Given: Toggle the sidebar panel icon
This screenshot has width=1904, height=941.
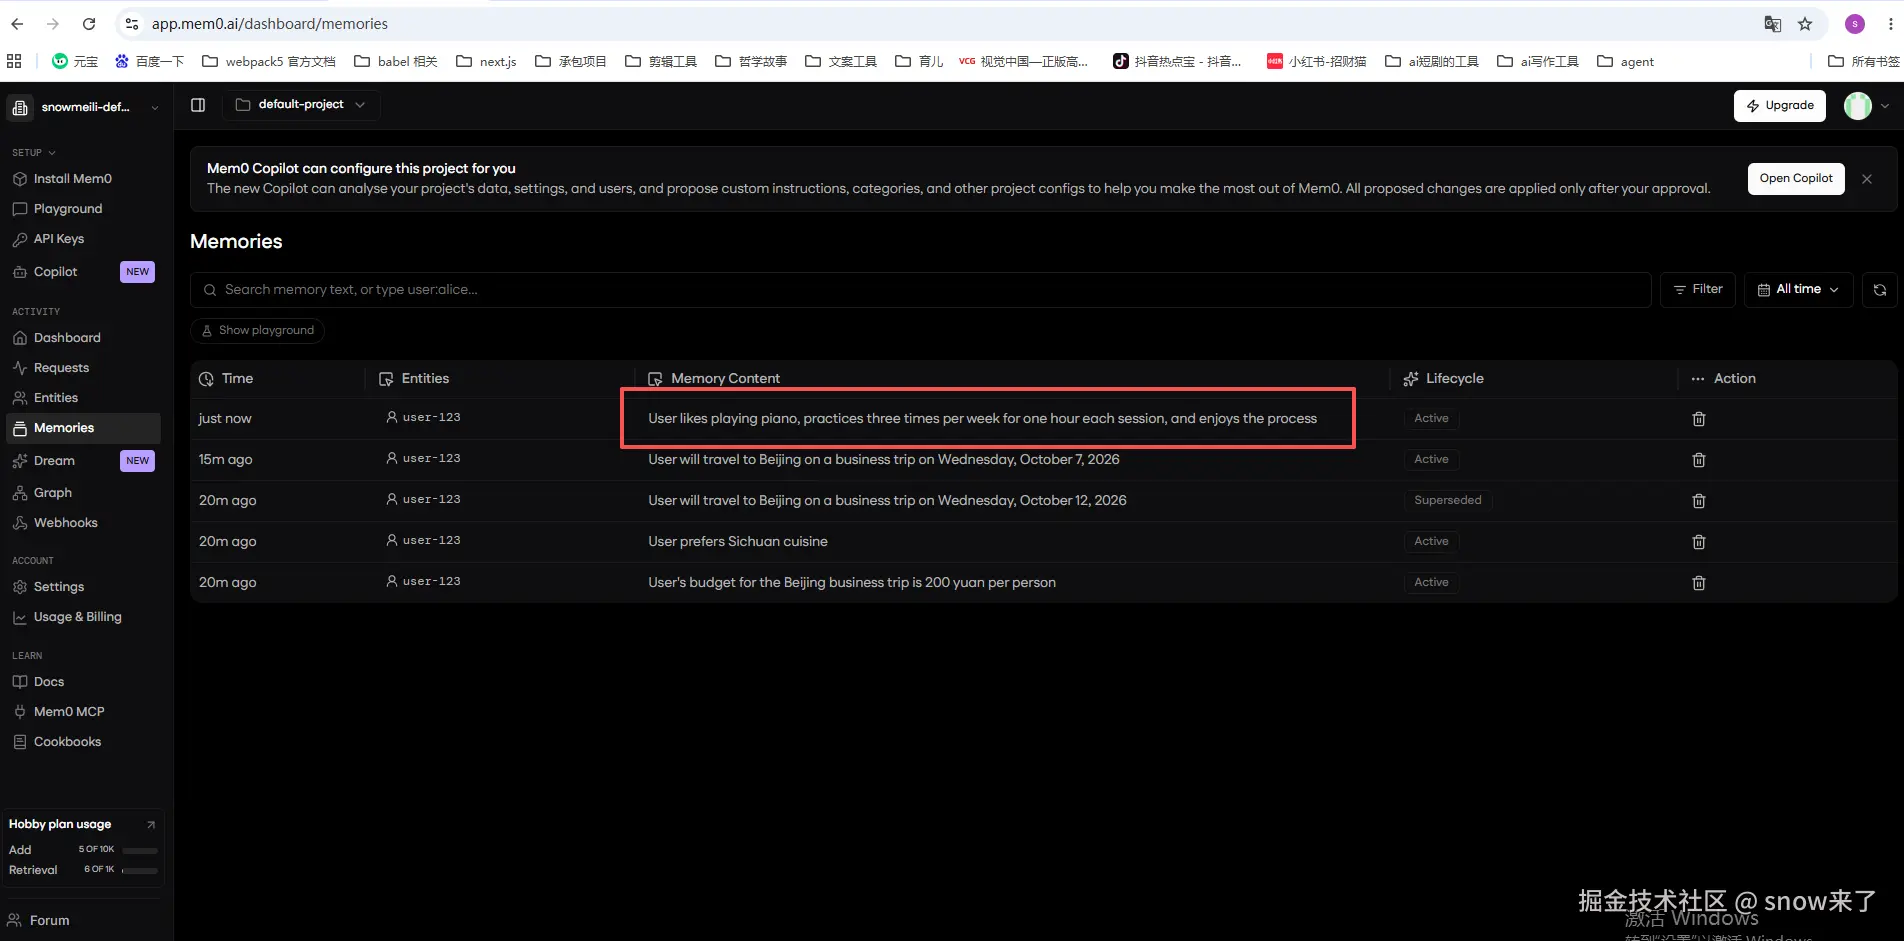Looking at the screenshot, I should (x=198, y=105).
